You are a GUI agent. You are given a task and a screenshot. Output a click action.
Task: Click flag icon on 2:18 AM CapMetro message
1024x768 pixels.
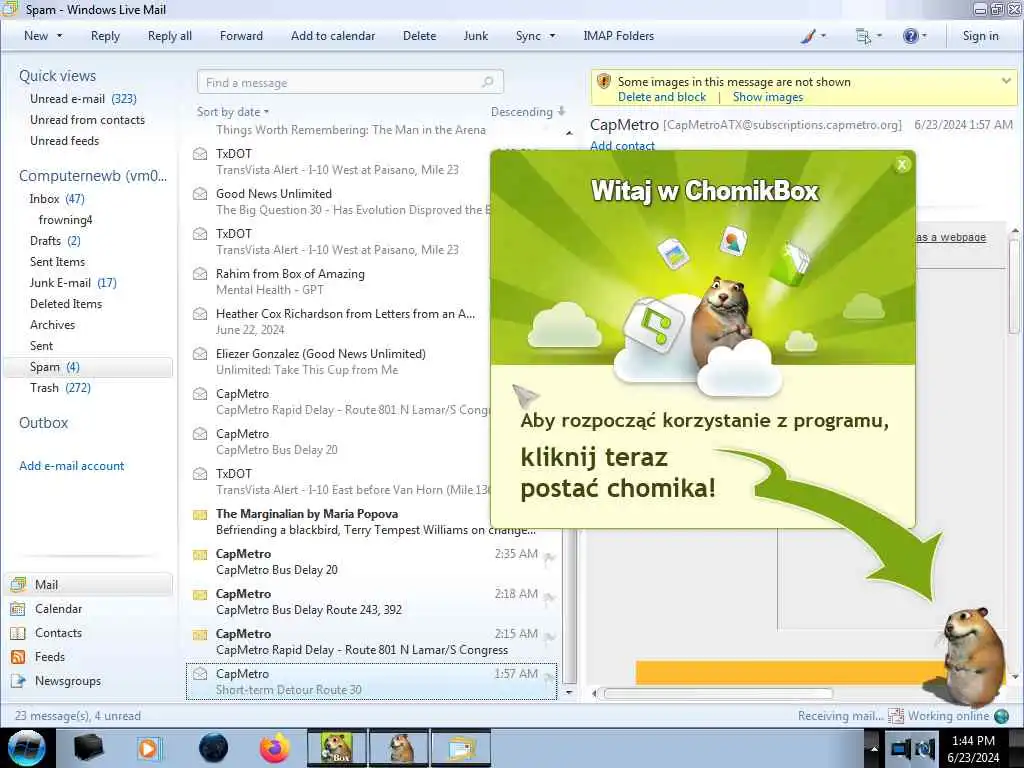(549, 598)
